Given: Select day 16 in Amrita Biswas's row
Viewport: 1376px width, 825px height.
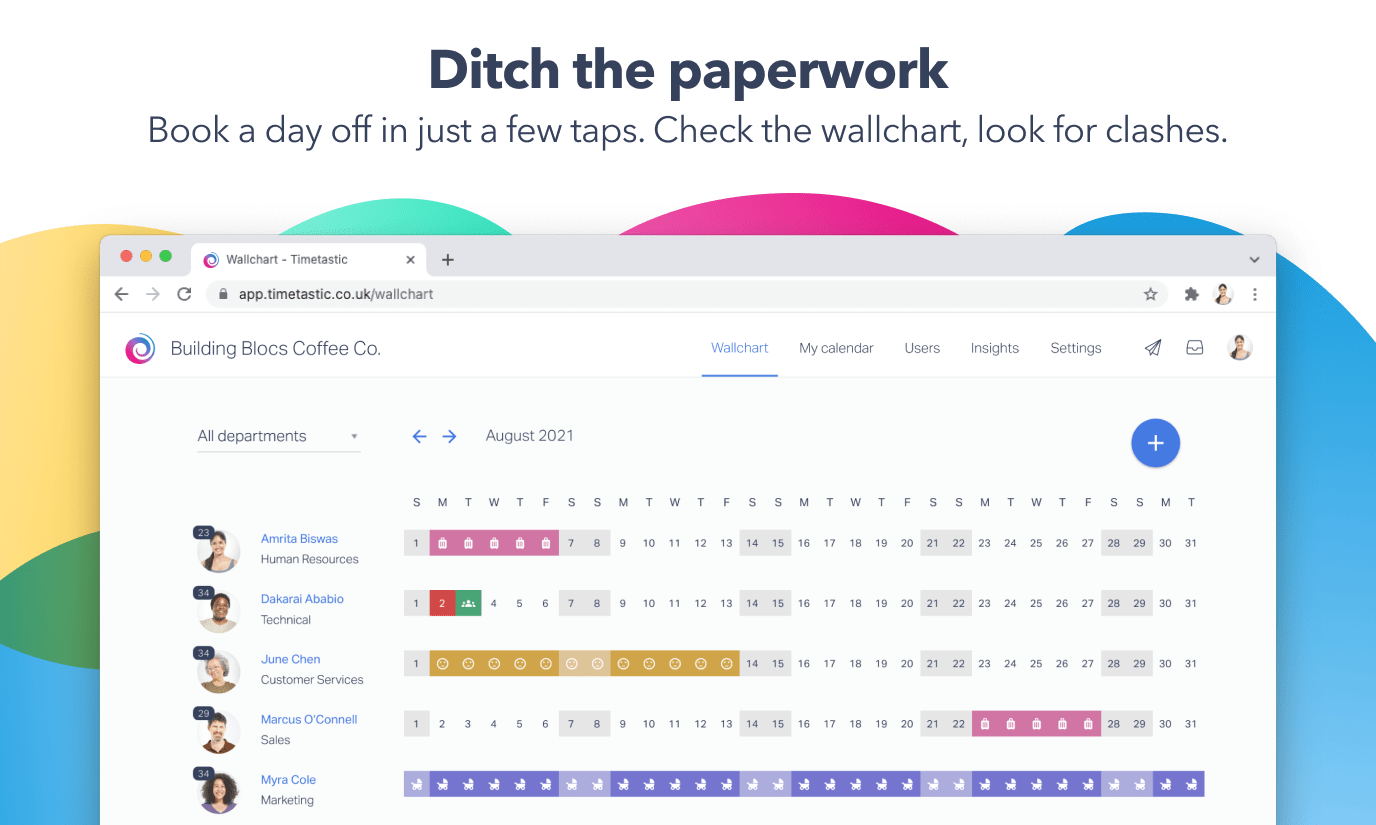Looking at the screenshot, I should (x=804, y=543).
